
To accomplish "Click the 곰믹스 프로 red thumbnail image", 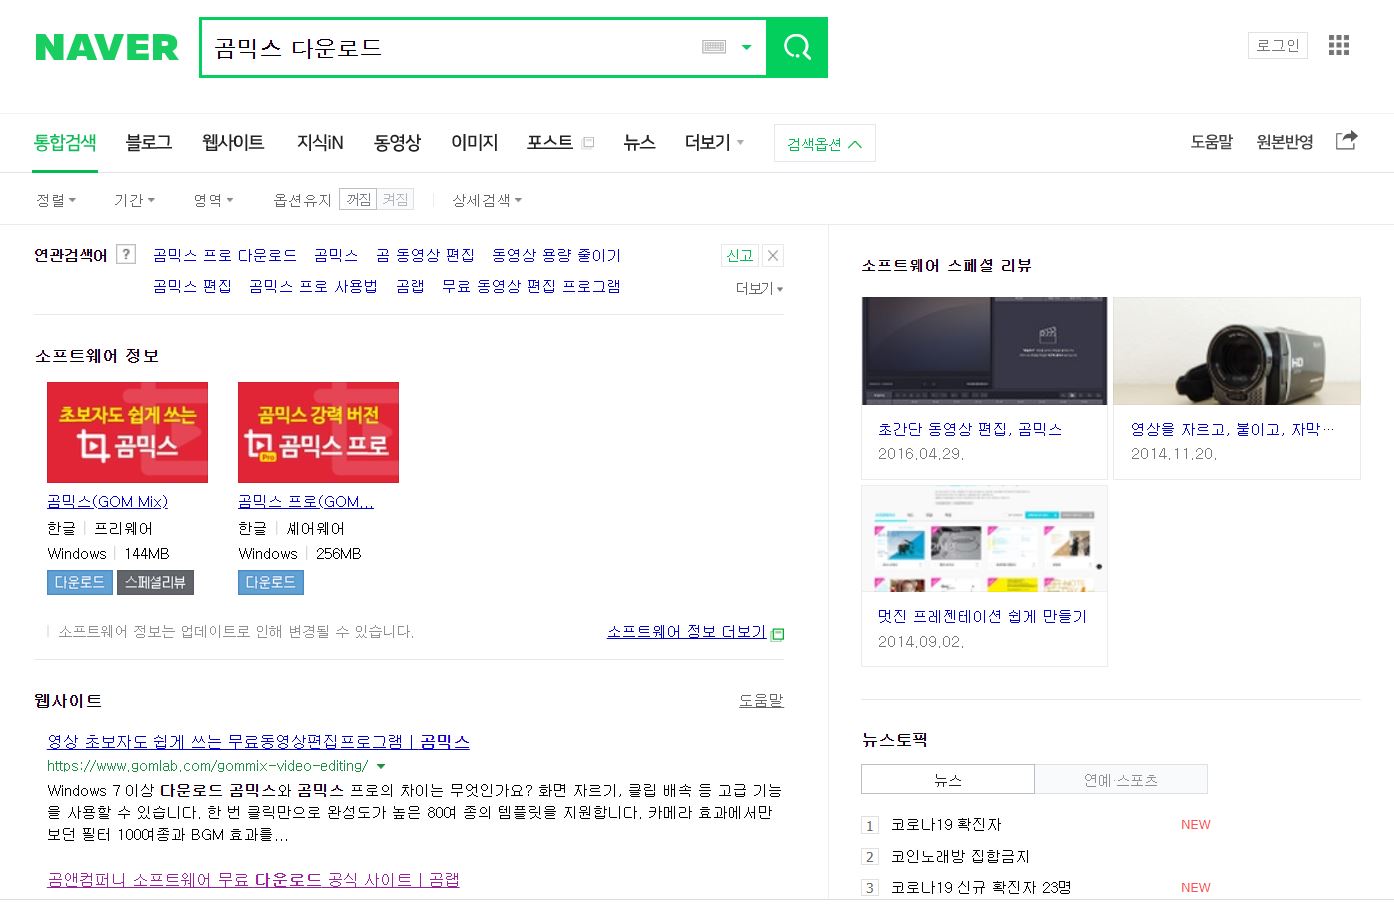I will click(x=318, y=432).
